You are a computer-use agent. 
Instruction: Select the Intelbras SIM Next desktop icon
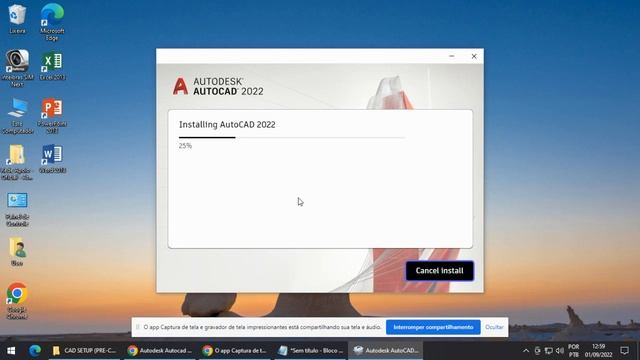pyautogui.click(x=17, y=68)
